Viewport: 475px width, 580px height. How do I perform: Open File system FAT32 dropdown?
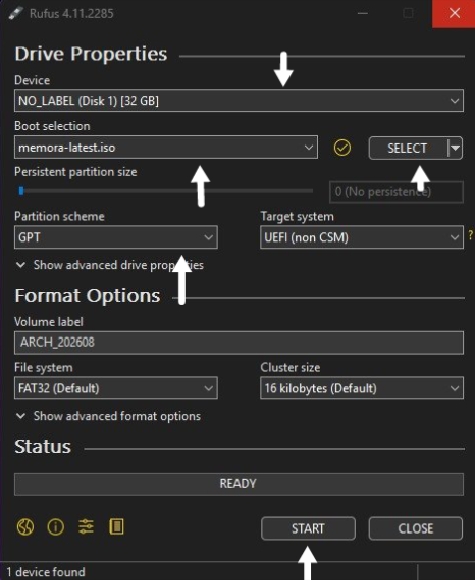pyautogui.click(x=116, y=388)
